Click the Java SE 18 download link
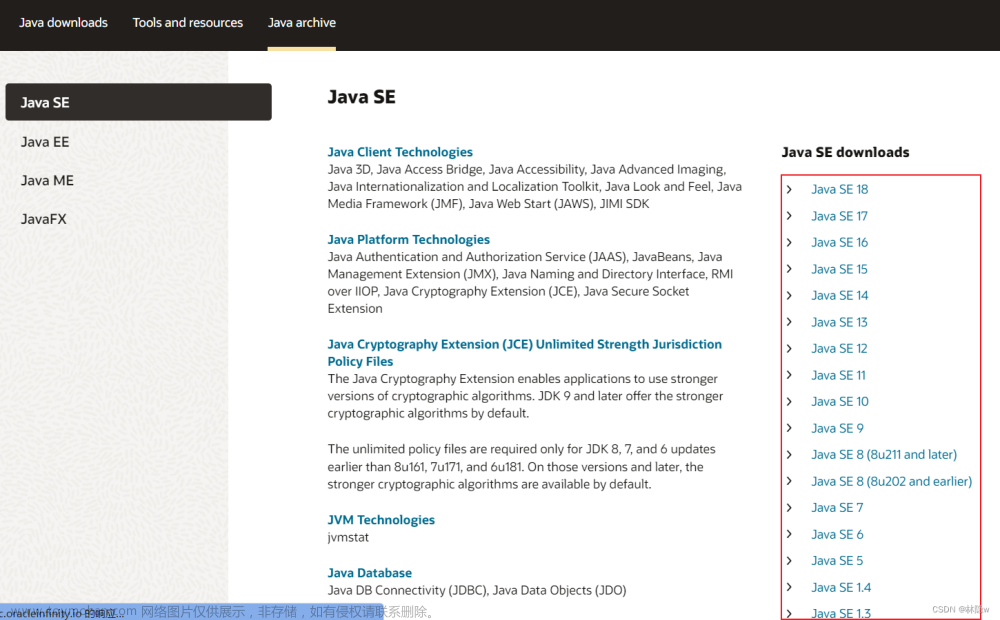 839,189
